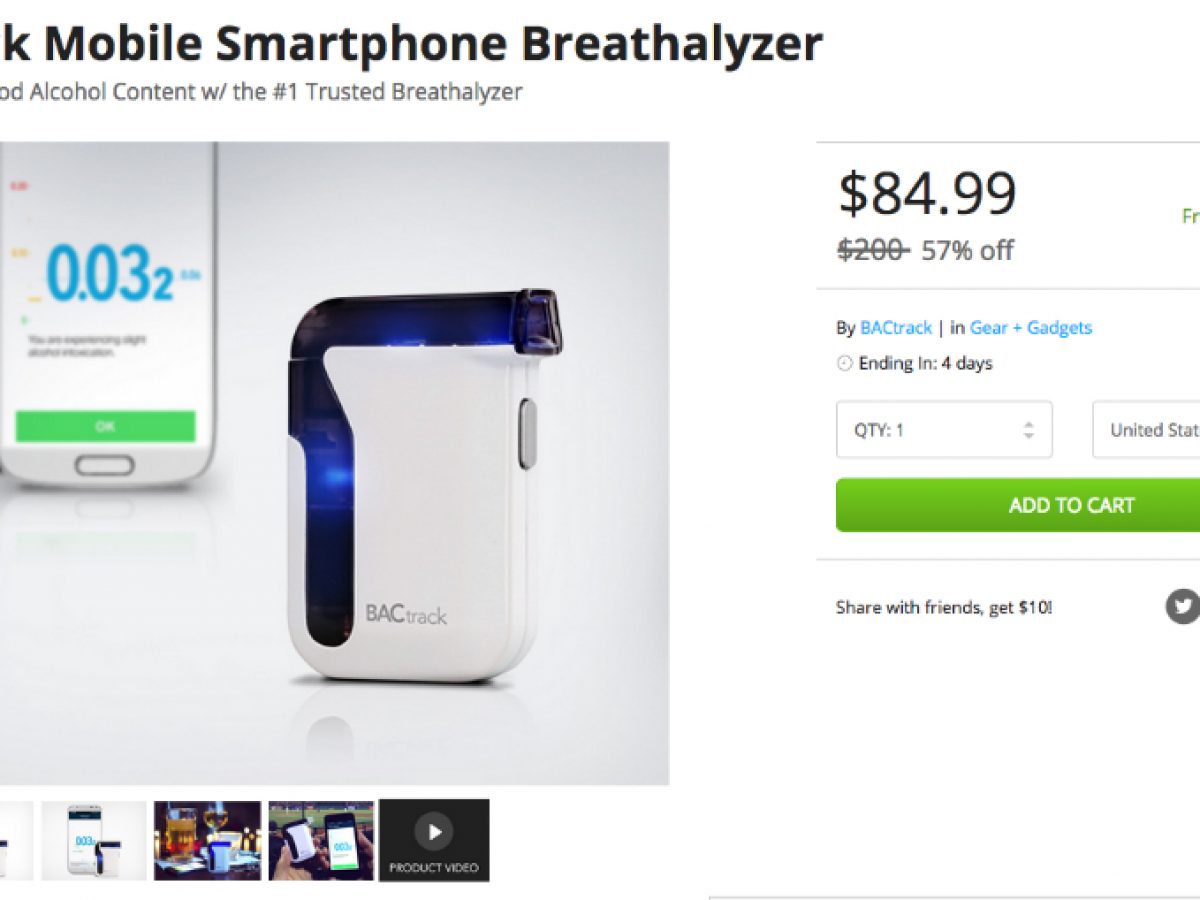The width and height of the screenshot is (1200, 900).
Task: Open the QTY: 1 quantity dropdown
Action: [944, 430]
